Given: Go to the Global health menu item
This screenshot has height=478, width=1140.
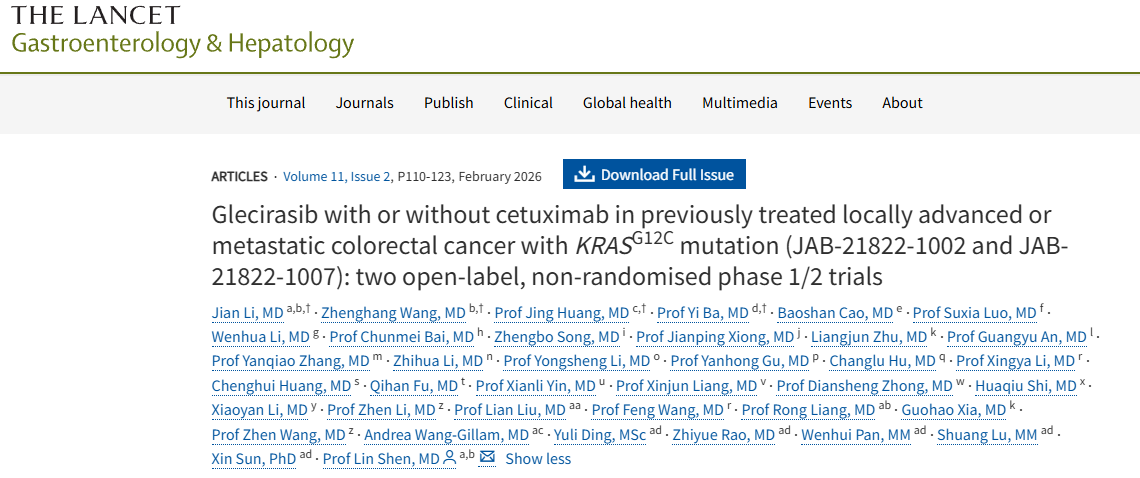Looking at the screenshot, I should [627, 103].
